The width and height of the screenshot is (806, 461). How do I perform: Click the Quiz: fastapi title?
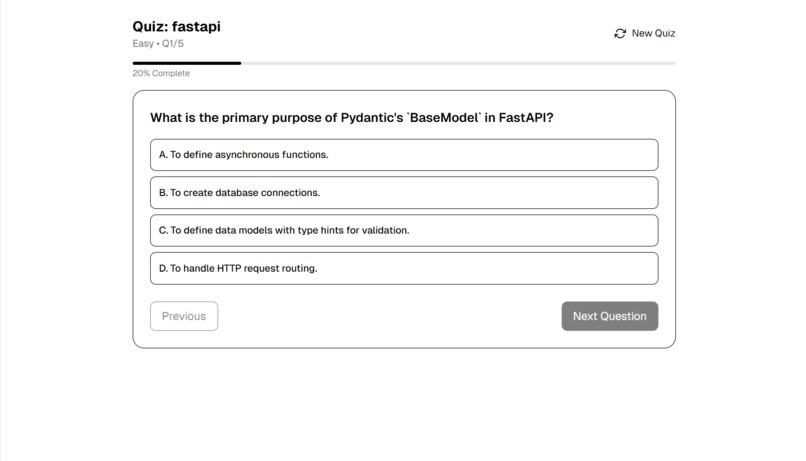coord(176,27)
